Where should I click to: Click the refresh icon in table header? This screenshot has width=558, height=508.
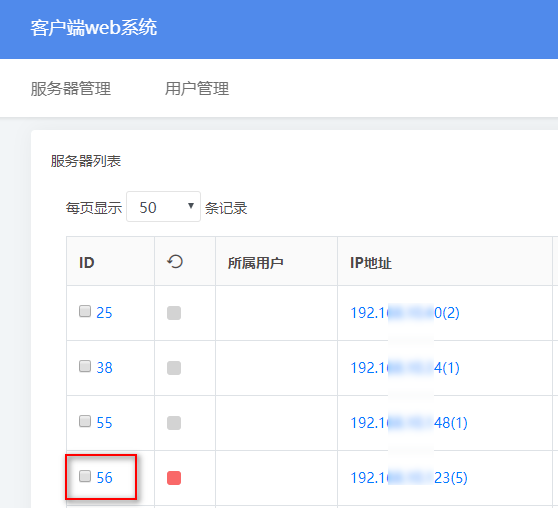pyautogui.click(x=175, y=262)
